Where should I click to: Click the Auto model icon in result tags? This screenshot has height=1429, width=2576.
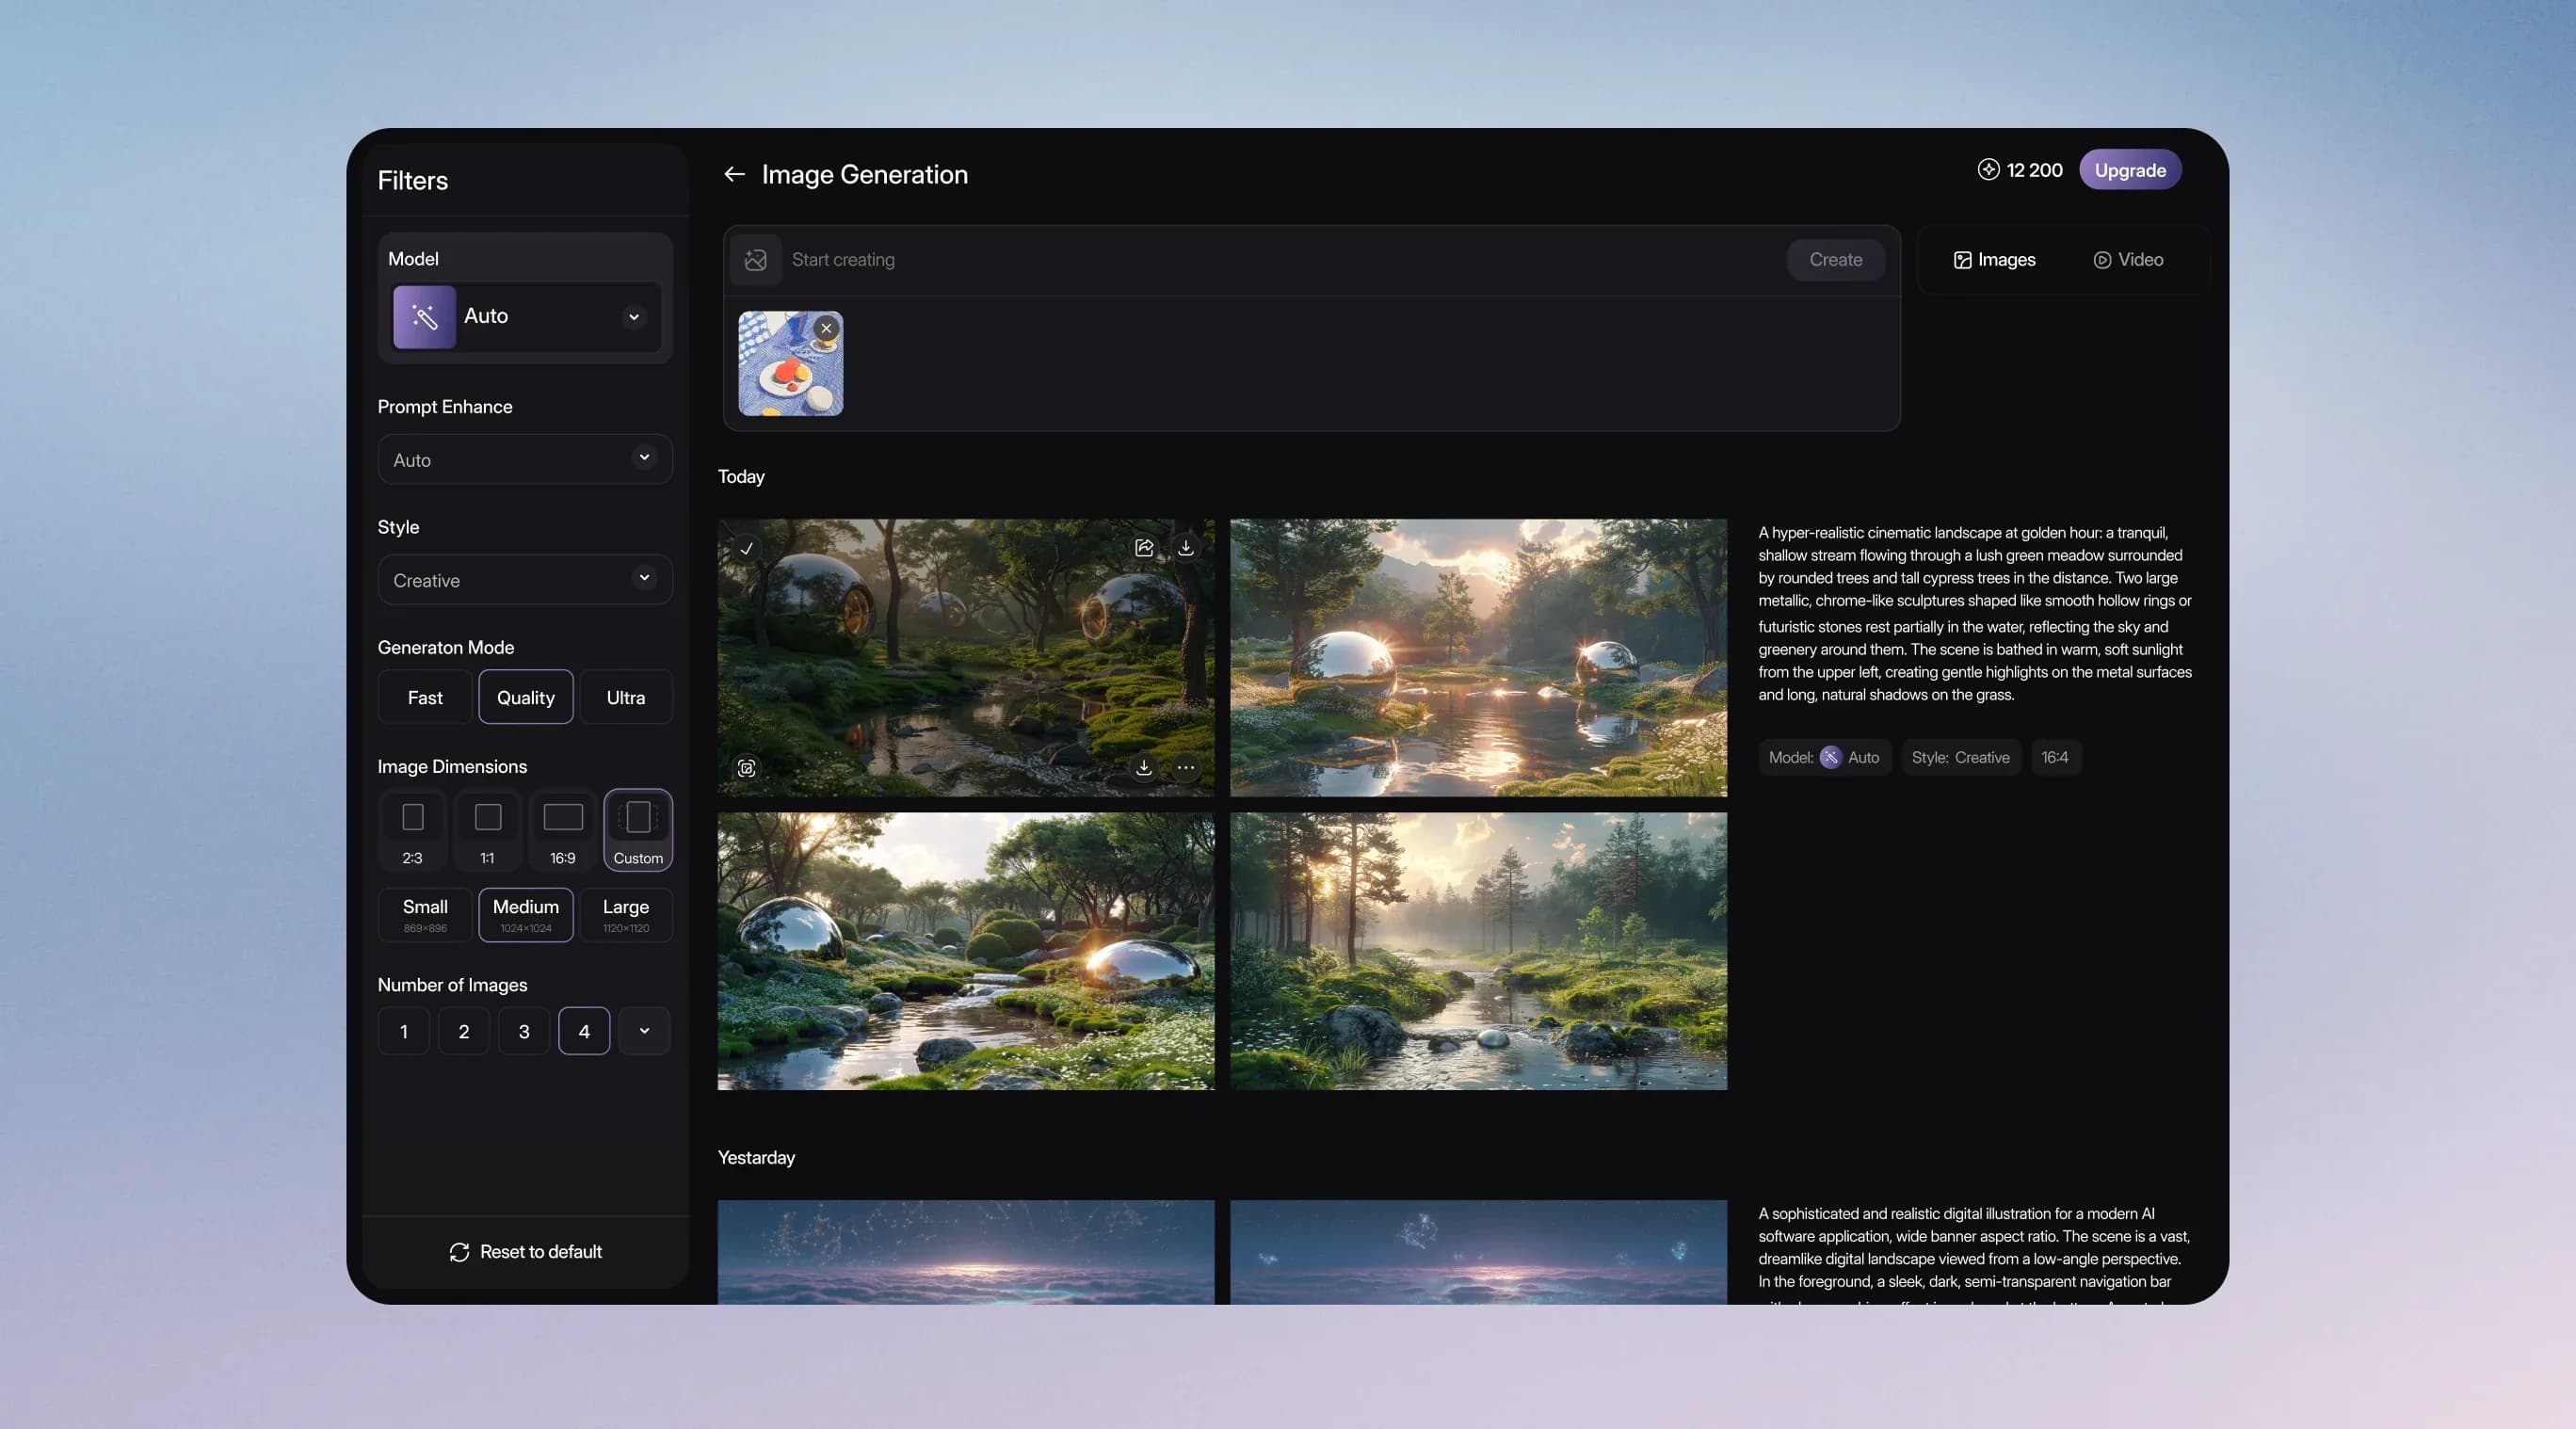click(1830, 757)
